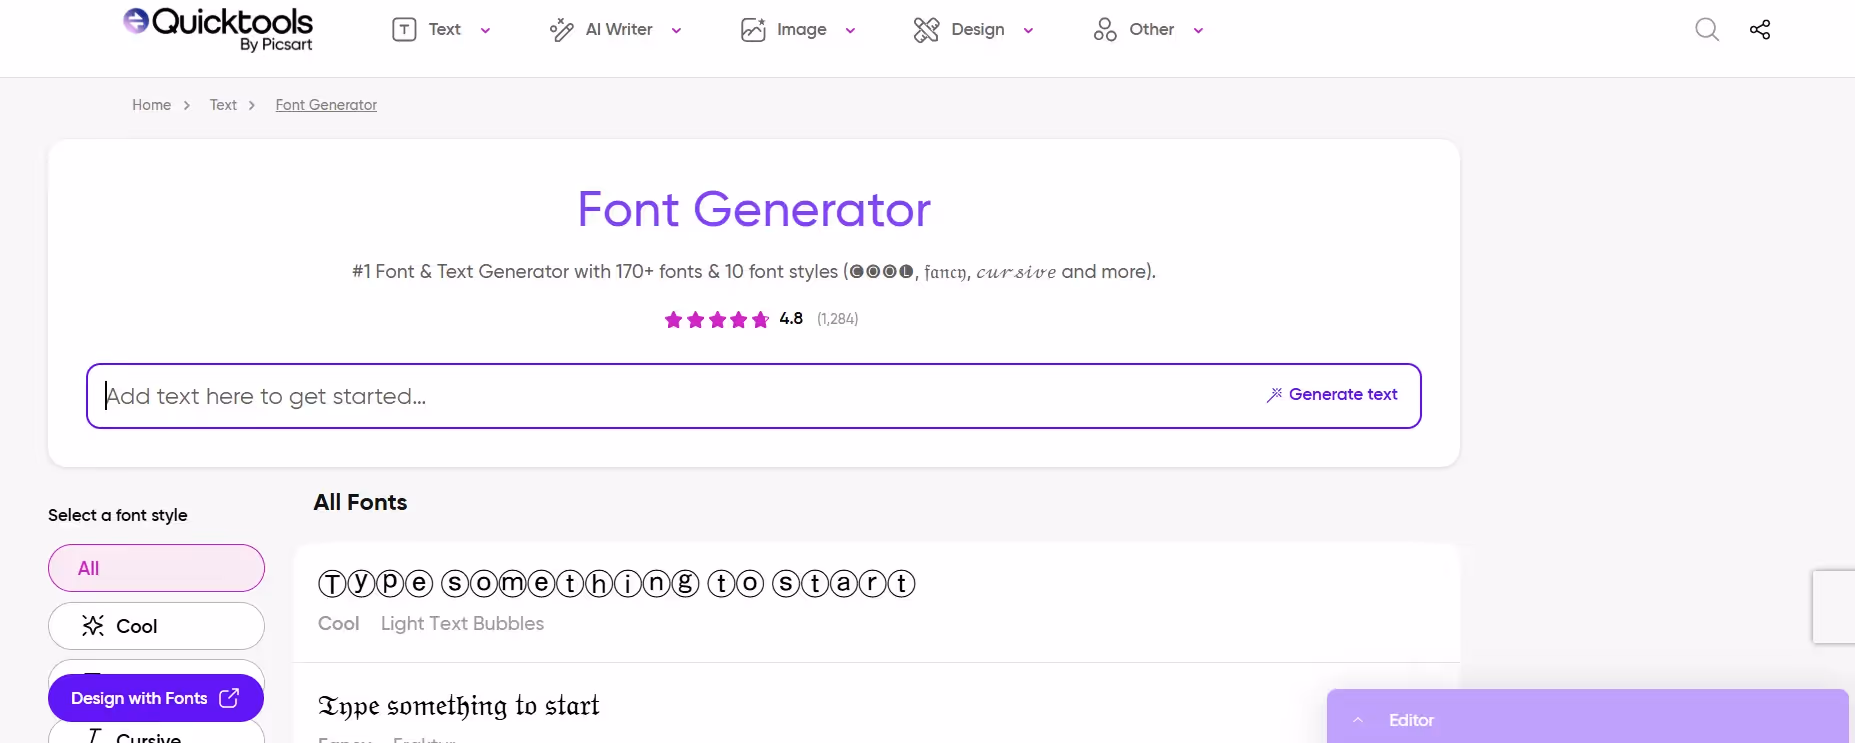
Task: Click the 4.8 rating value
Action: click(x=791, y=319)
